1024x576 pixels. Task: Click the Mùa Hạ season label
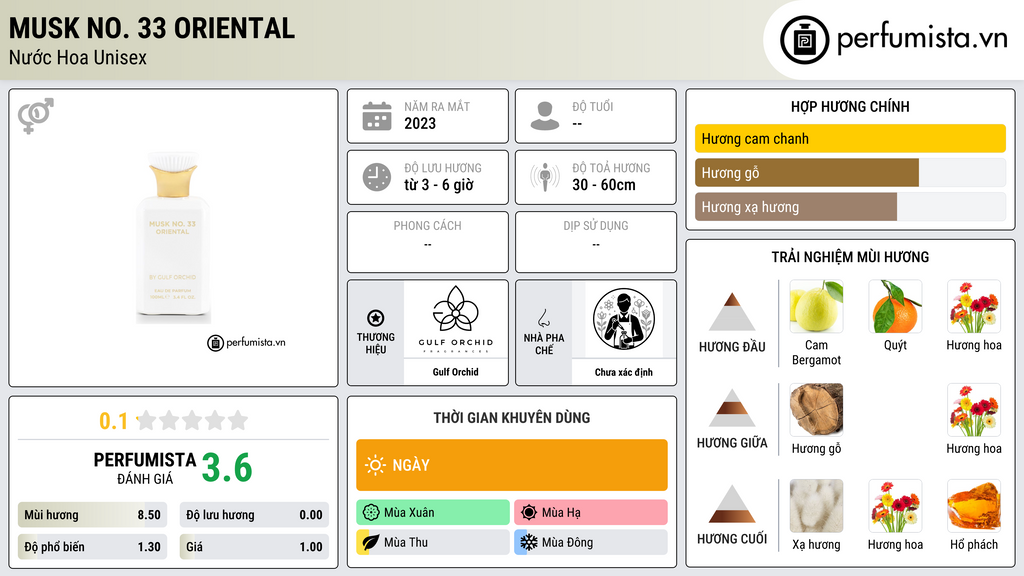pos(561,513)
